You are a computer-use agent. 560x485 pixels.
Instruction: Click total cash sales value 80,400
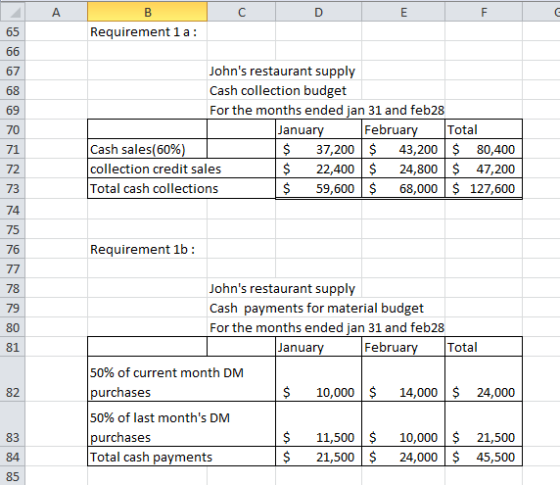pos(484,149)
